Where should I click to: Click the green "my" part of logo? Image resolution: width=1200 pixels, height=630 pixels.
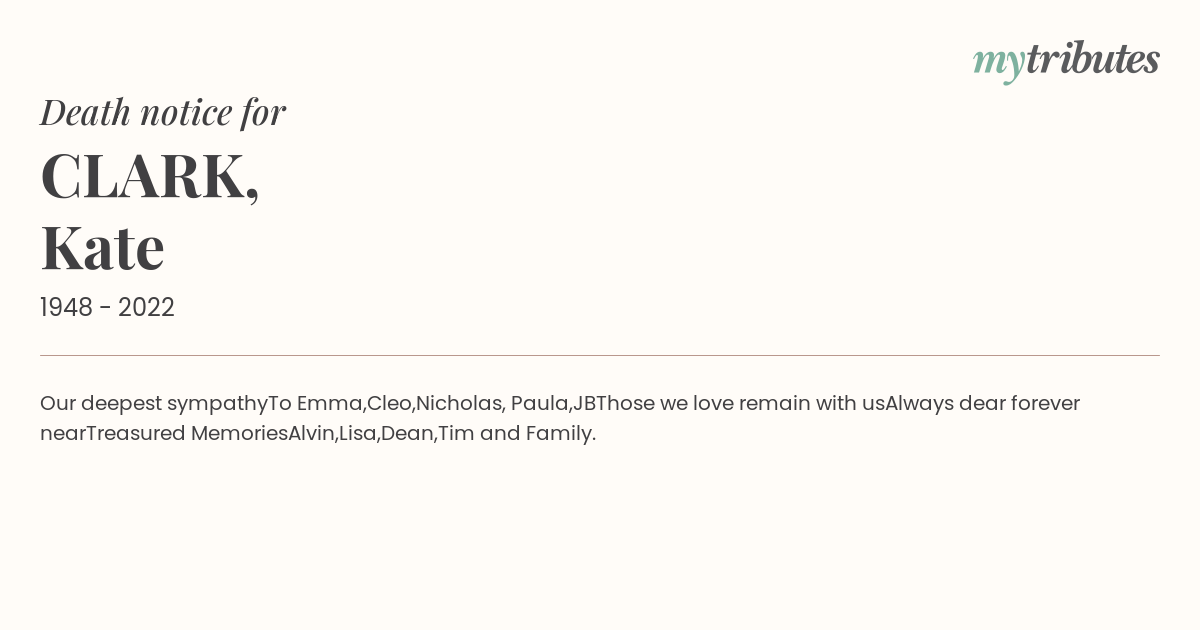(x=999, y=63)
